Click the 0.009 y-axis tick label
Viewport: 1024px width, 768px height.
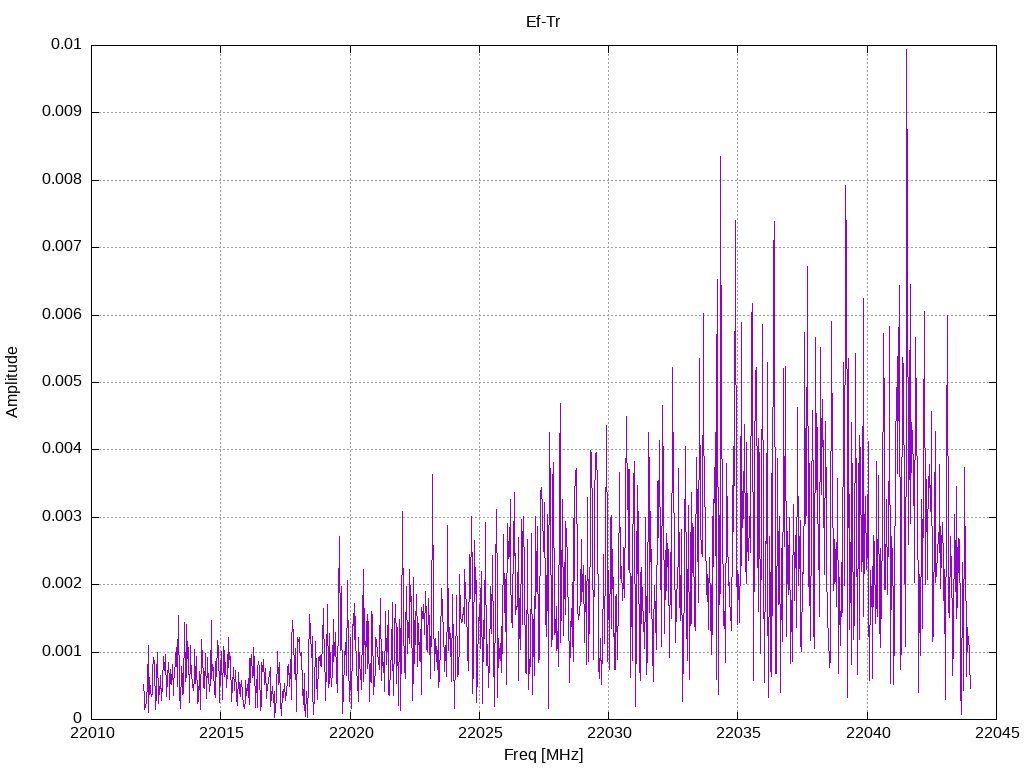point(61,112)
